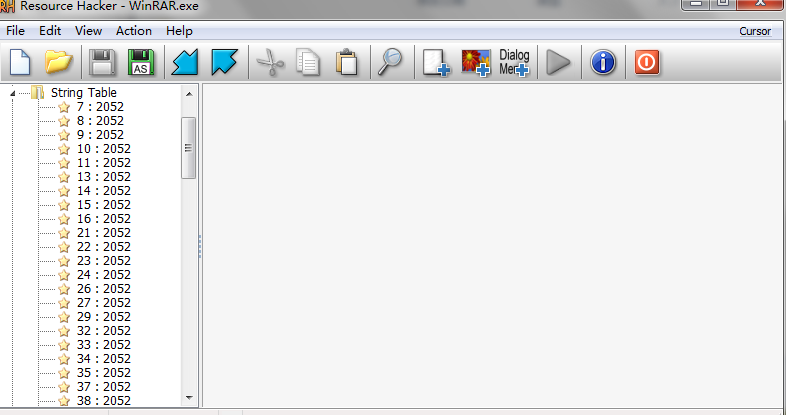Click the New blank script icon
The image size is (786, 415).
20,62
